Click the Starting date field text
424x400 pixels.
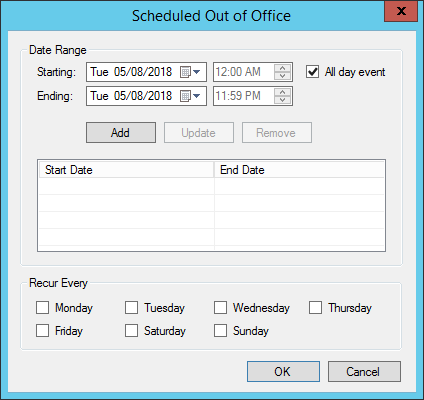pyautogui.click(x=131, y=72)
